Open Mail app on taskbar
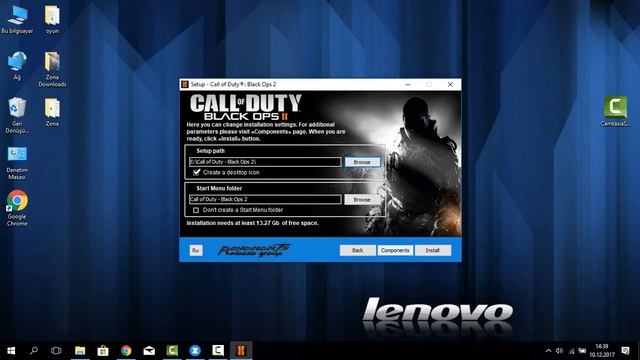The image size is (640, 360). click(x=149, y=350)
